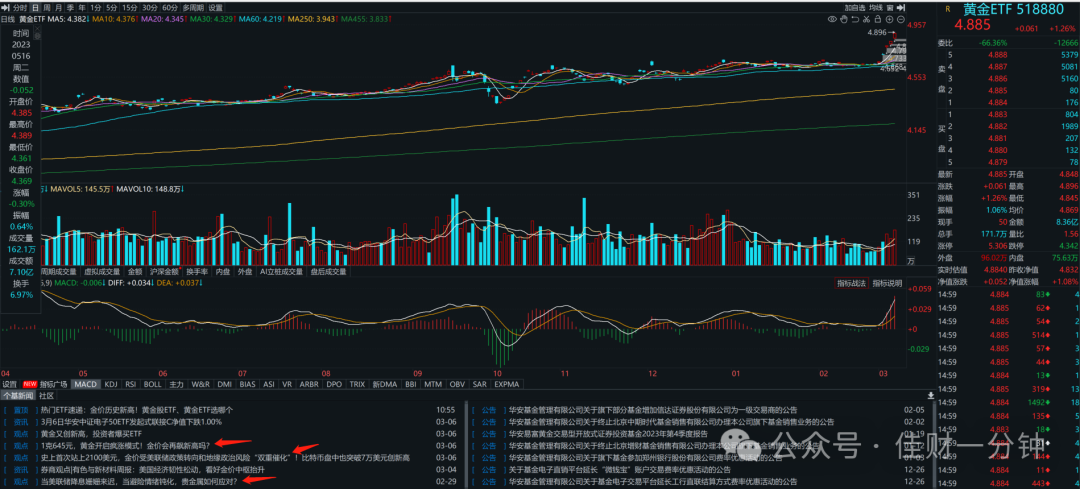Select the BOLL indicator tab
The image size is (1080, 489).
pyautogui.click(x=153, y=384)
